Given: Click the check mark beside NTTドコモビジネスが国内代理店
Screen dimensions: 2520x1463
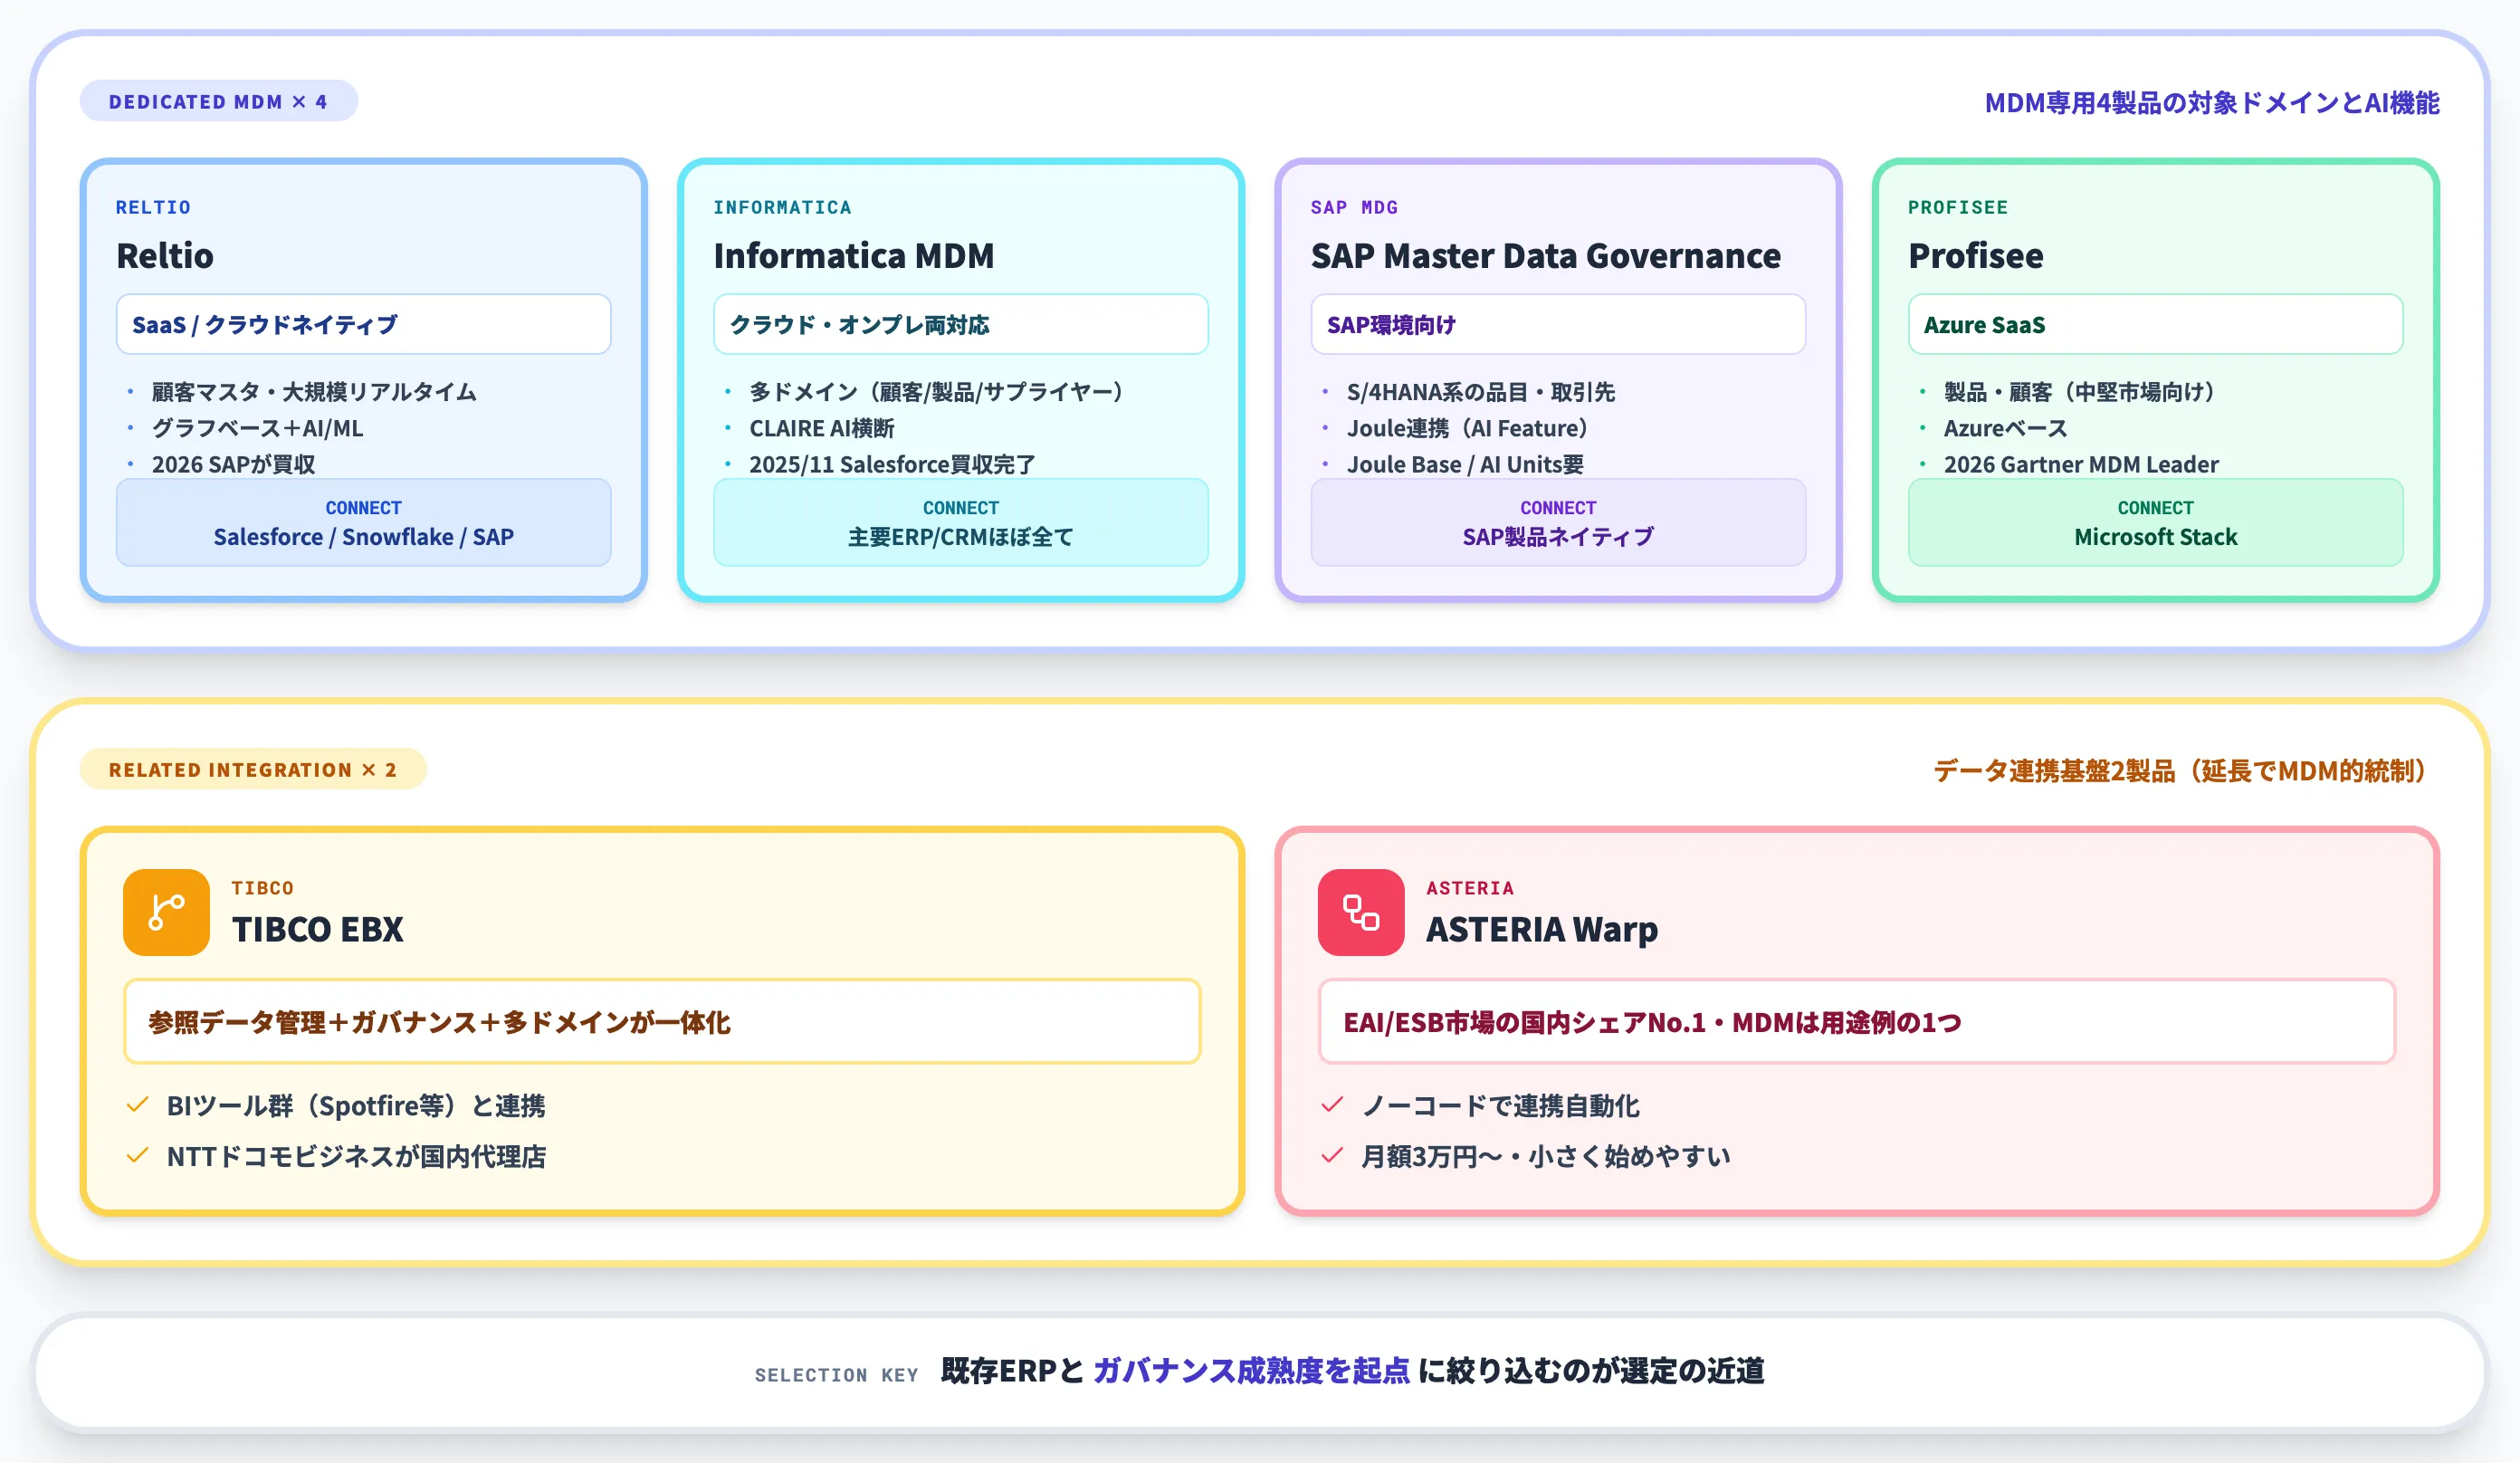Looking at the screenshot, I should pyautogui.click(x=138, y=1156).
